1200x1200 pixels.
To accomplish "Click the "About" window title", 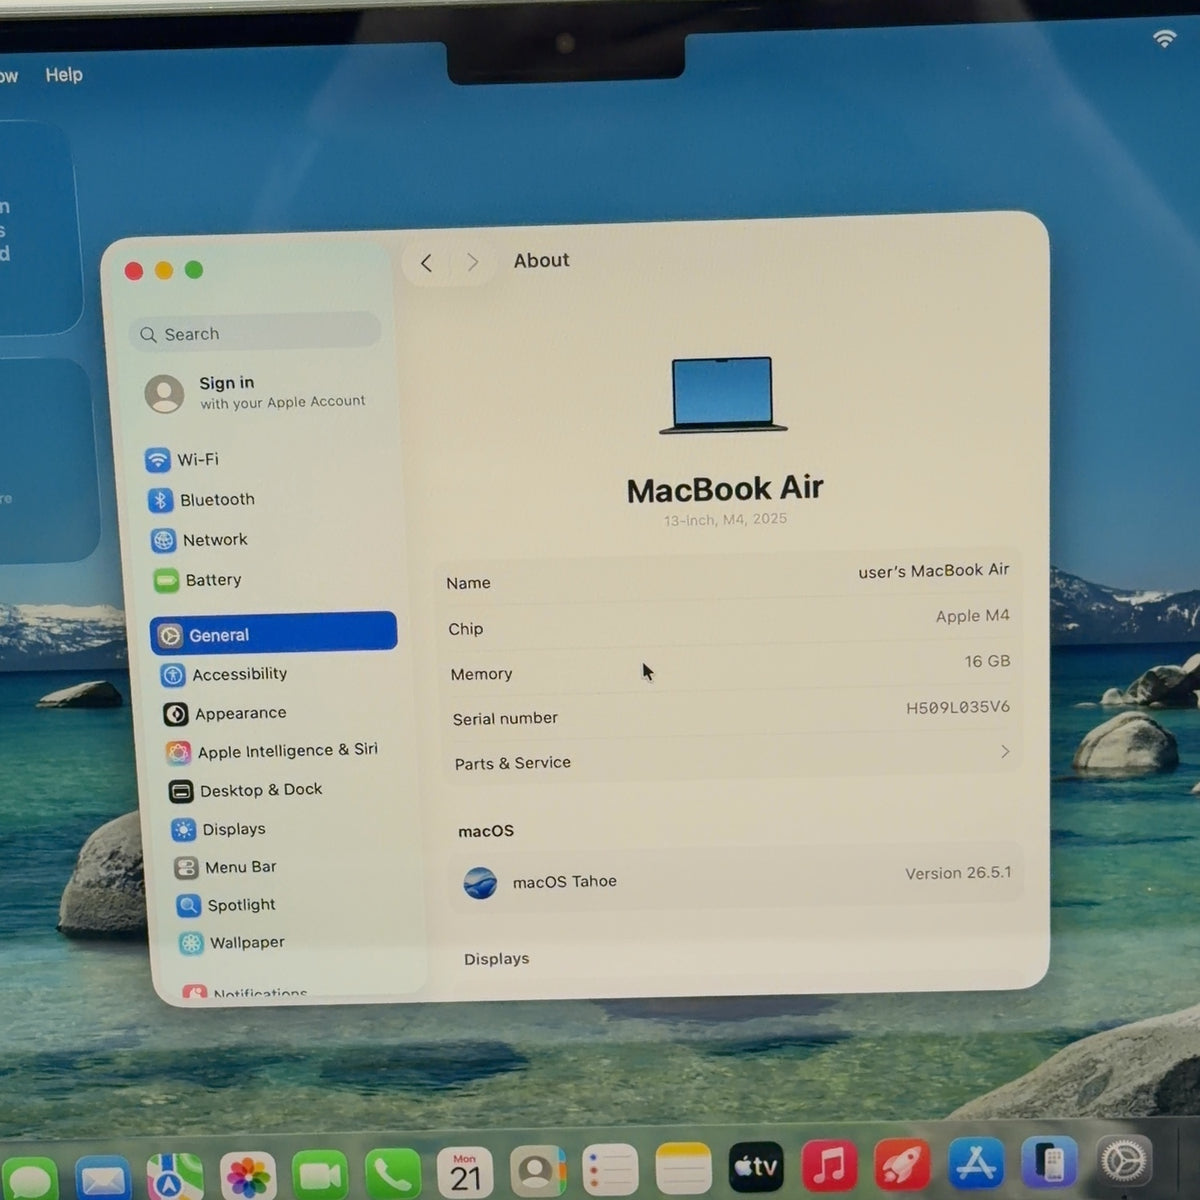I will tap(541, 260).
